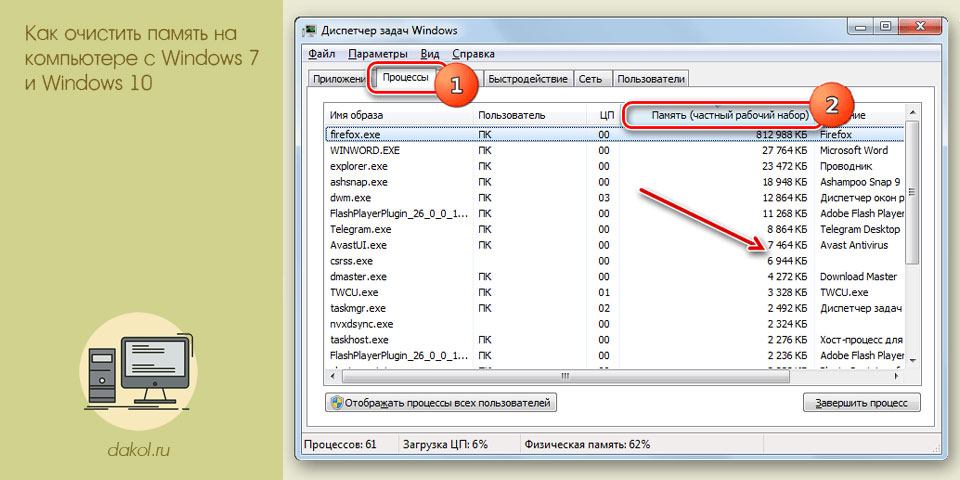Click Физическая память: 62% status entry
This screenshot has height=480, width=960.
587,444
